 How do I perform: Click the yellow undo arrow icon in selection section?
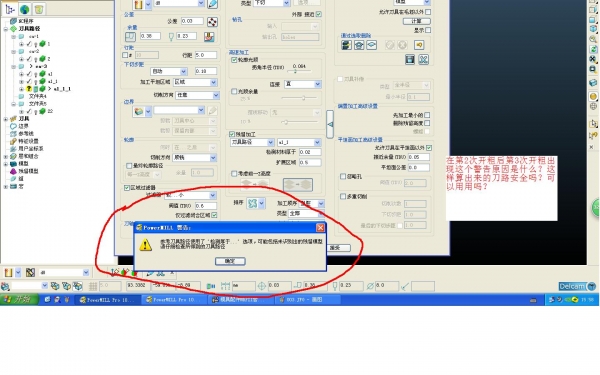point(419,45)
